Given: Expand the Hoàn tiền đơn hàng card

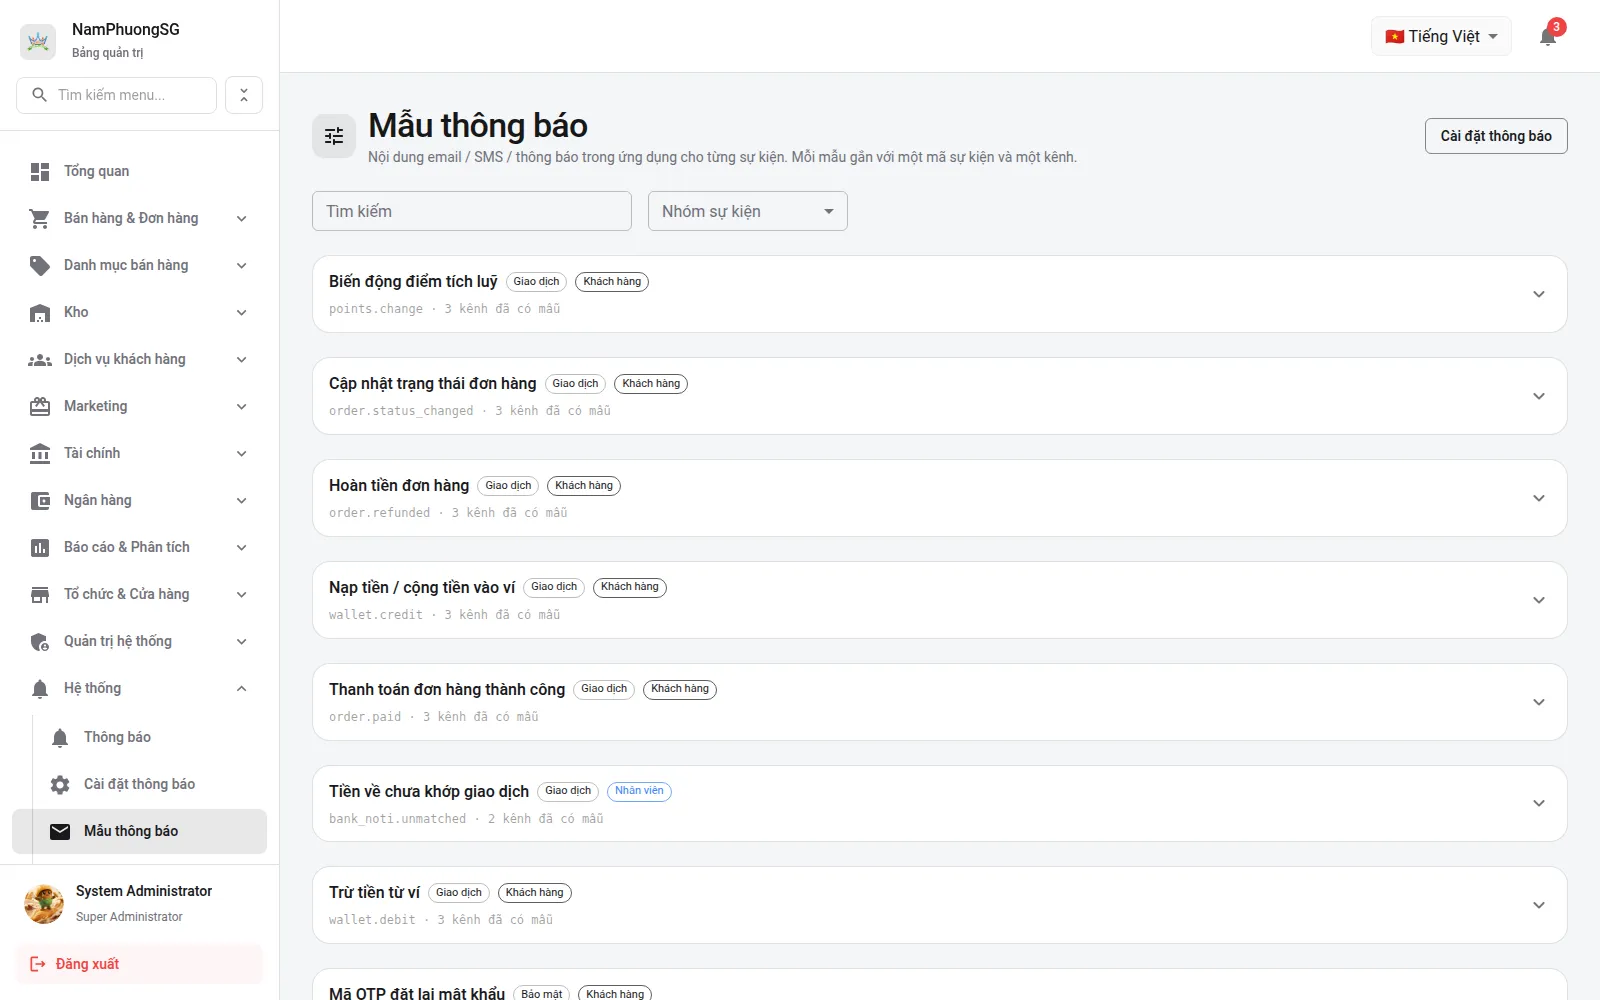Looking at the screenshot, I should (1539, 498).
